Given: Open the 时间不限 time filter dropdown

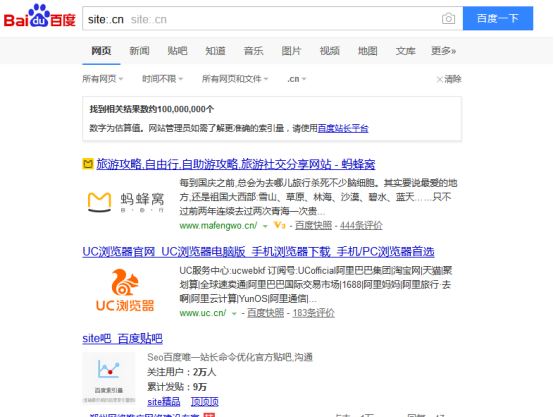Looking at the screenshot, I should (x=163, y=79).
